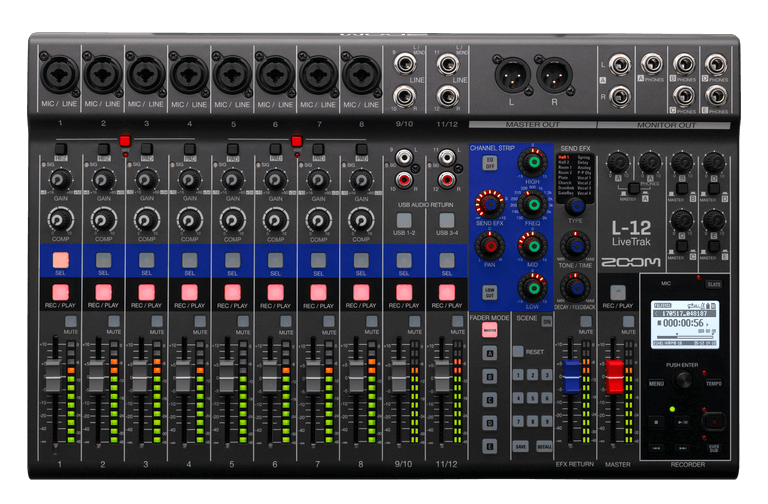Toggle the LOW CUT button

pyautogui.click(x=490, y=292)
